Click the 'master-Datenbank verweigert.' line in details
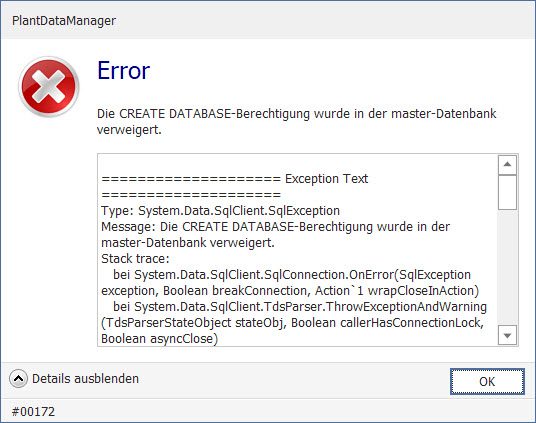 pyautogui.click(x=188, y=243)
